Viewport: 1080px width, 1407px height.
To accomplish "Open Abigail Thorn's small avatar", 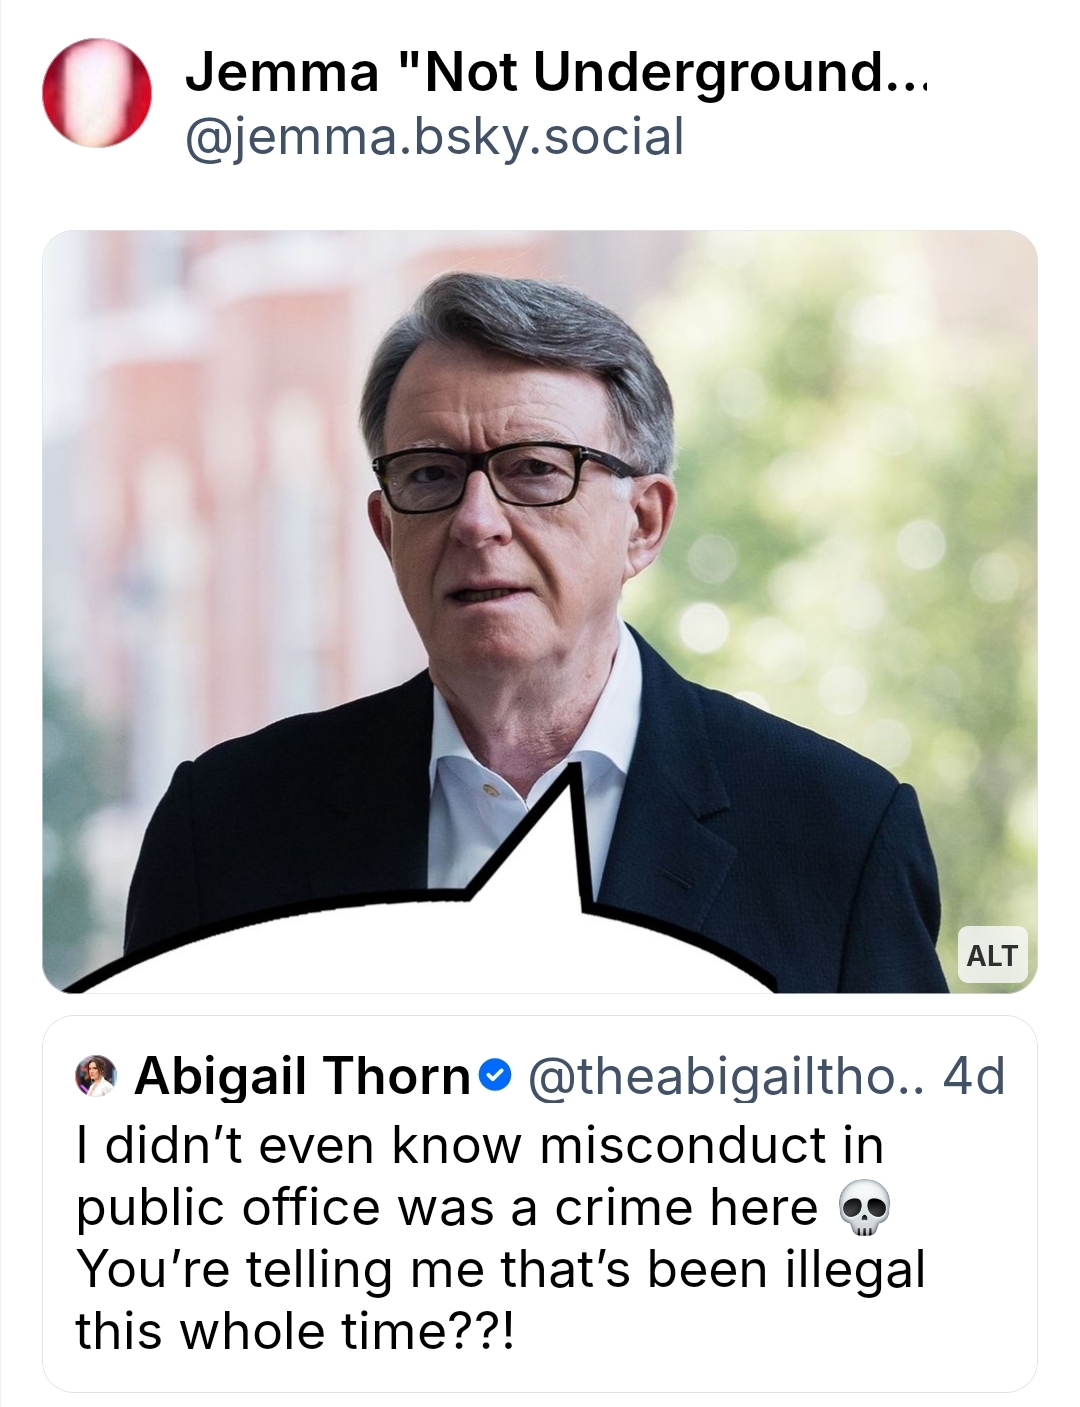I will [97, 1076].
